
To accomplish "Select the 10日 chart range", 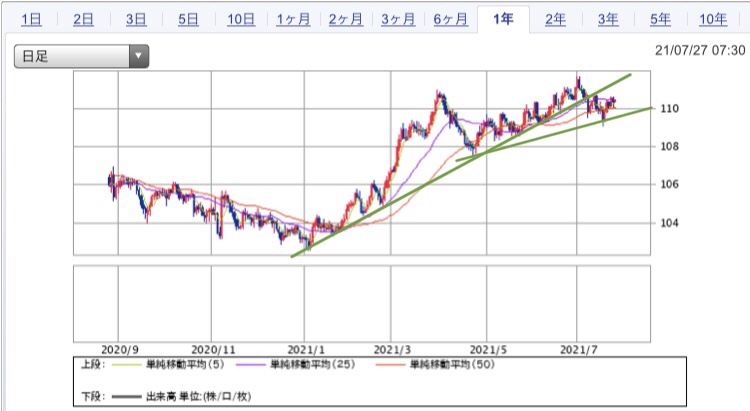I will (x=241, y=19).
